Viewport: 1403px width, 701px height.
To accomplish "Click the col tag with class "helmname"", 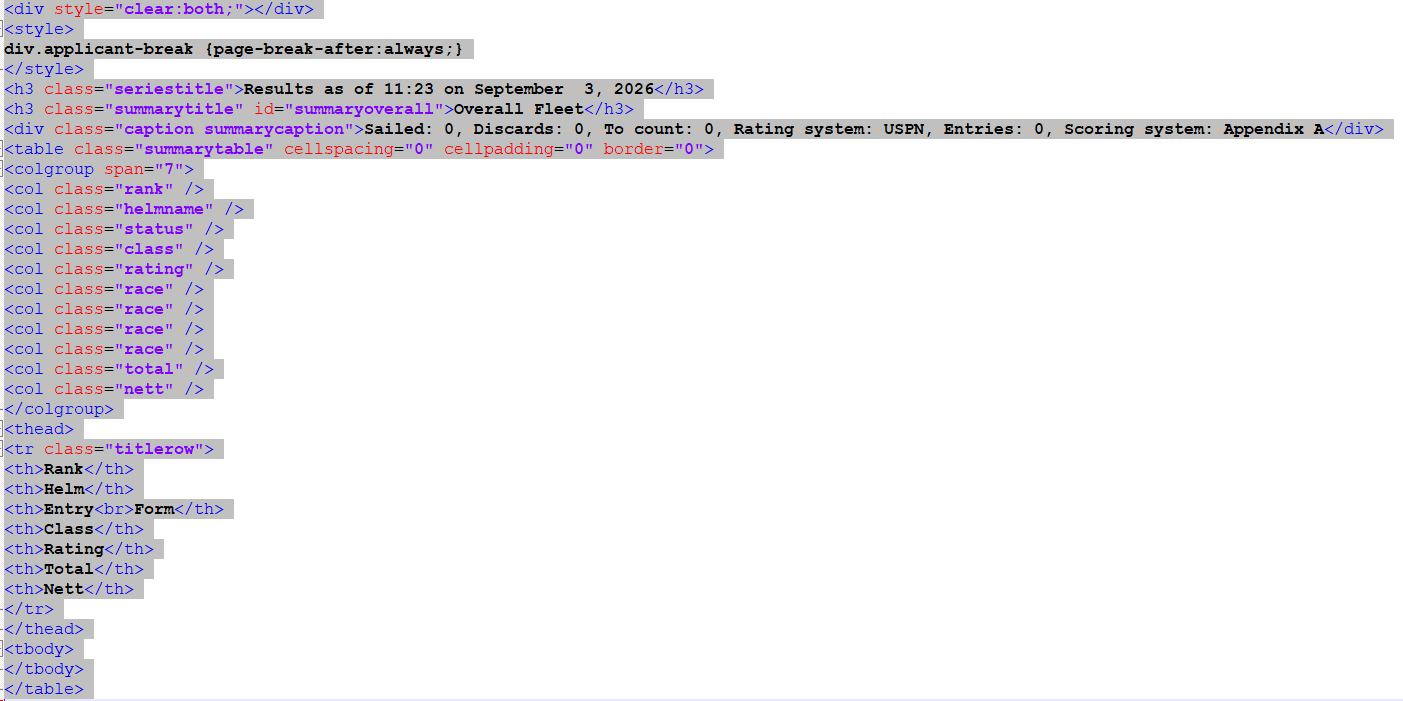I will (124, 209).
